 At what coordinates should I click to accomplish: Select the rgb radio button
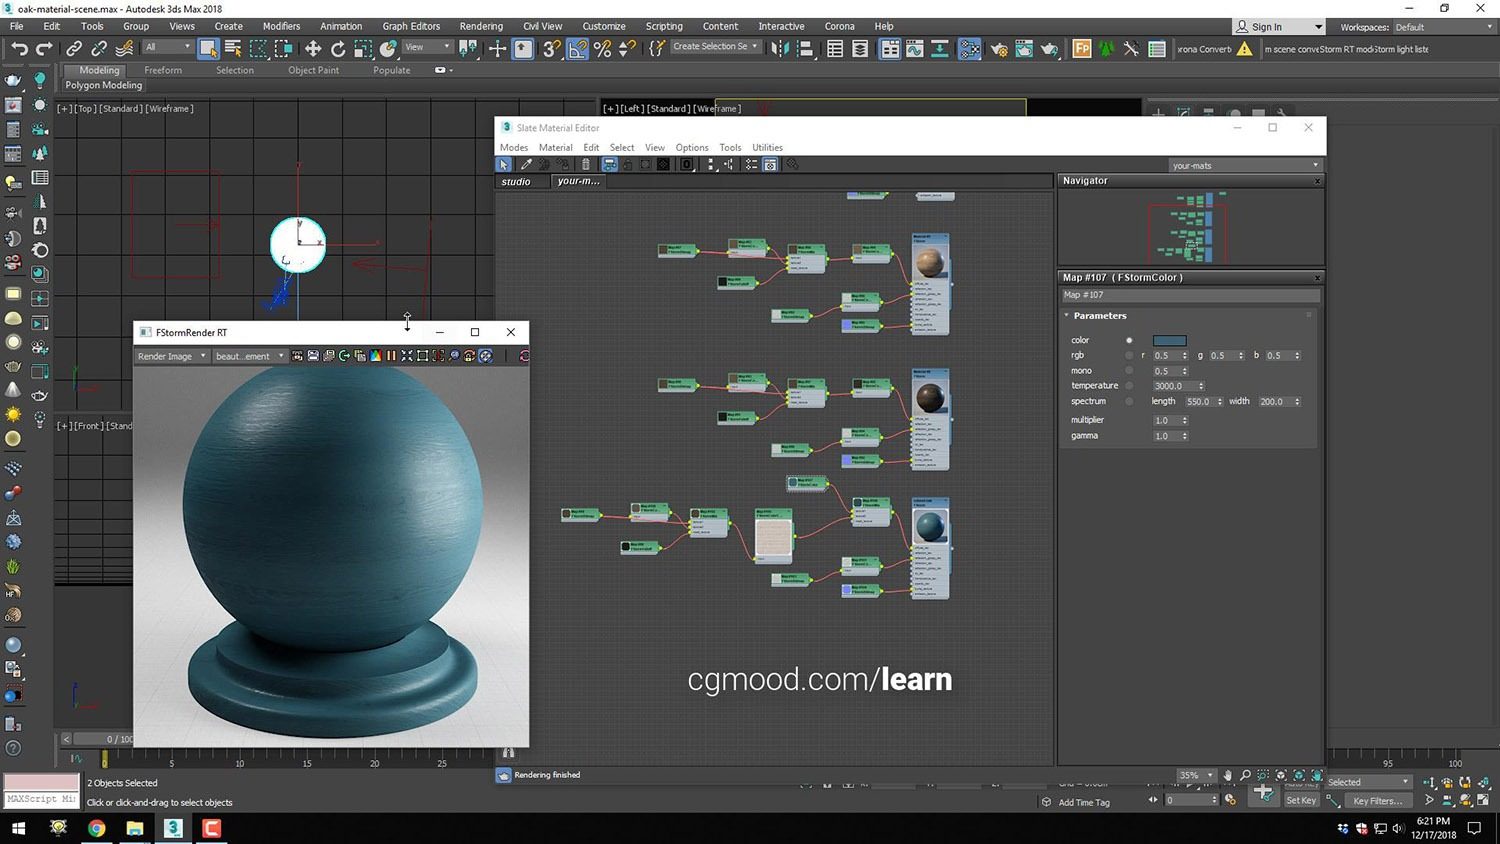[x=1129, y=355]
